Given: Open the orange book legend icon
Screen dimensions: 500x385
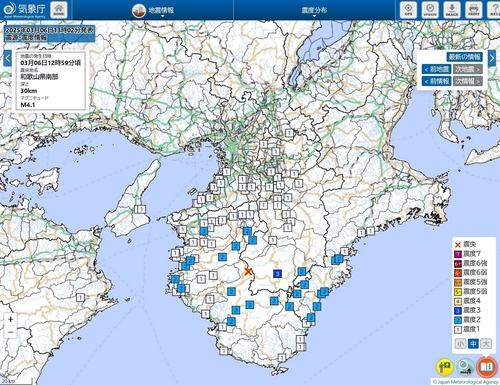Looking at the screenshot, I should pyautogui.click(x=487, y=367).
